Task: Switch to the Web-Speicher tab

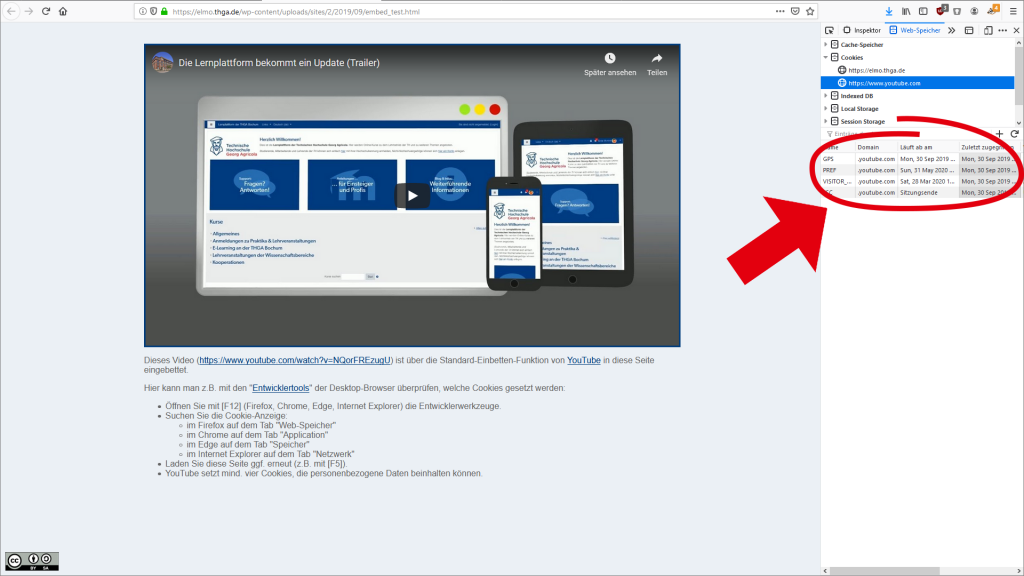Action: coord(915,30)
